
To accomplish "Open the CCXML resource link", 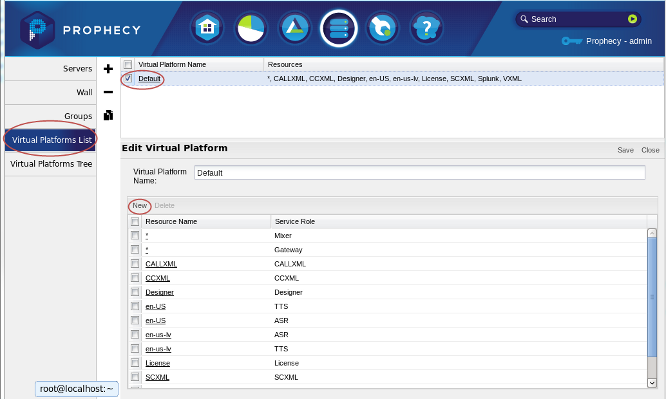I will tap(158, 278).
